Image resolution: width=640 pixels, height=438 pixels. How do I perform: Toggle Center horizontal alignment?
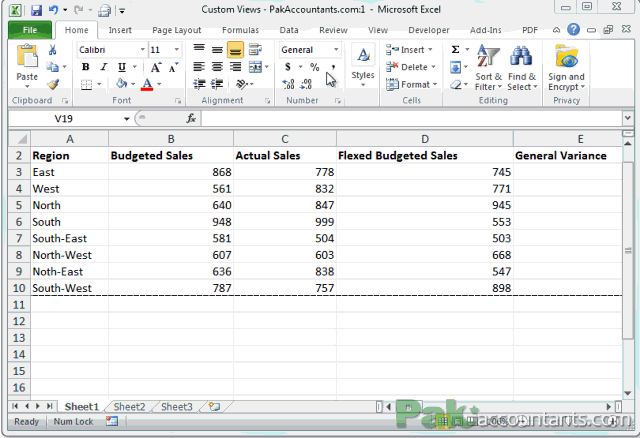coord(217,67)
